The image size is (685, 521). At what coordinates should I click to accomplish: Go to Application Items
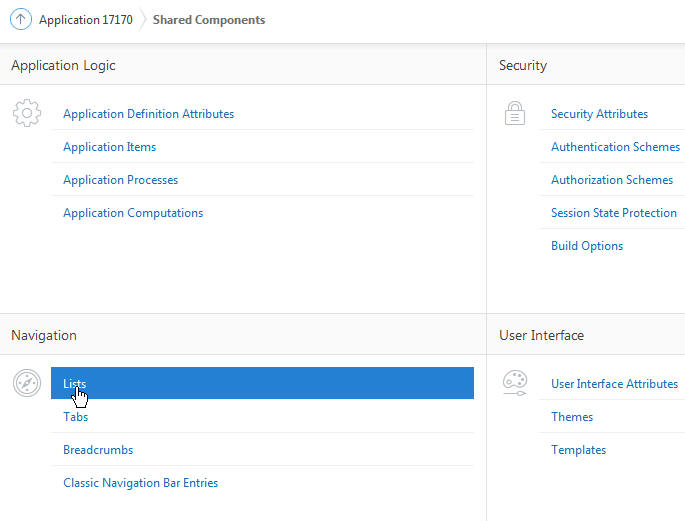[109, 147]
